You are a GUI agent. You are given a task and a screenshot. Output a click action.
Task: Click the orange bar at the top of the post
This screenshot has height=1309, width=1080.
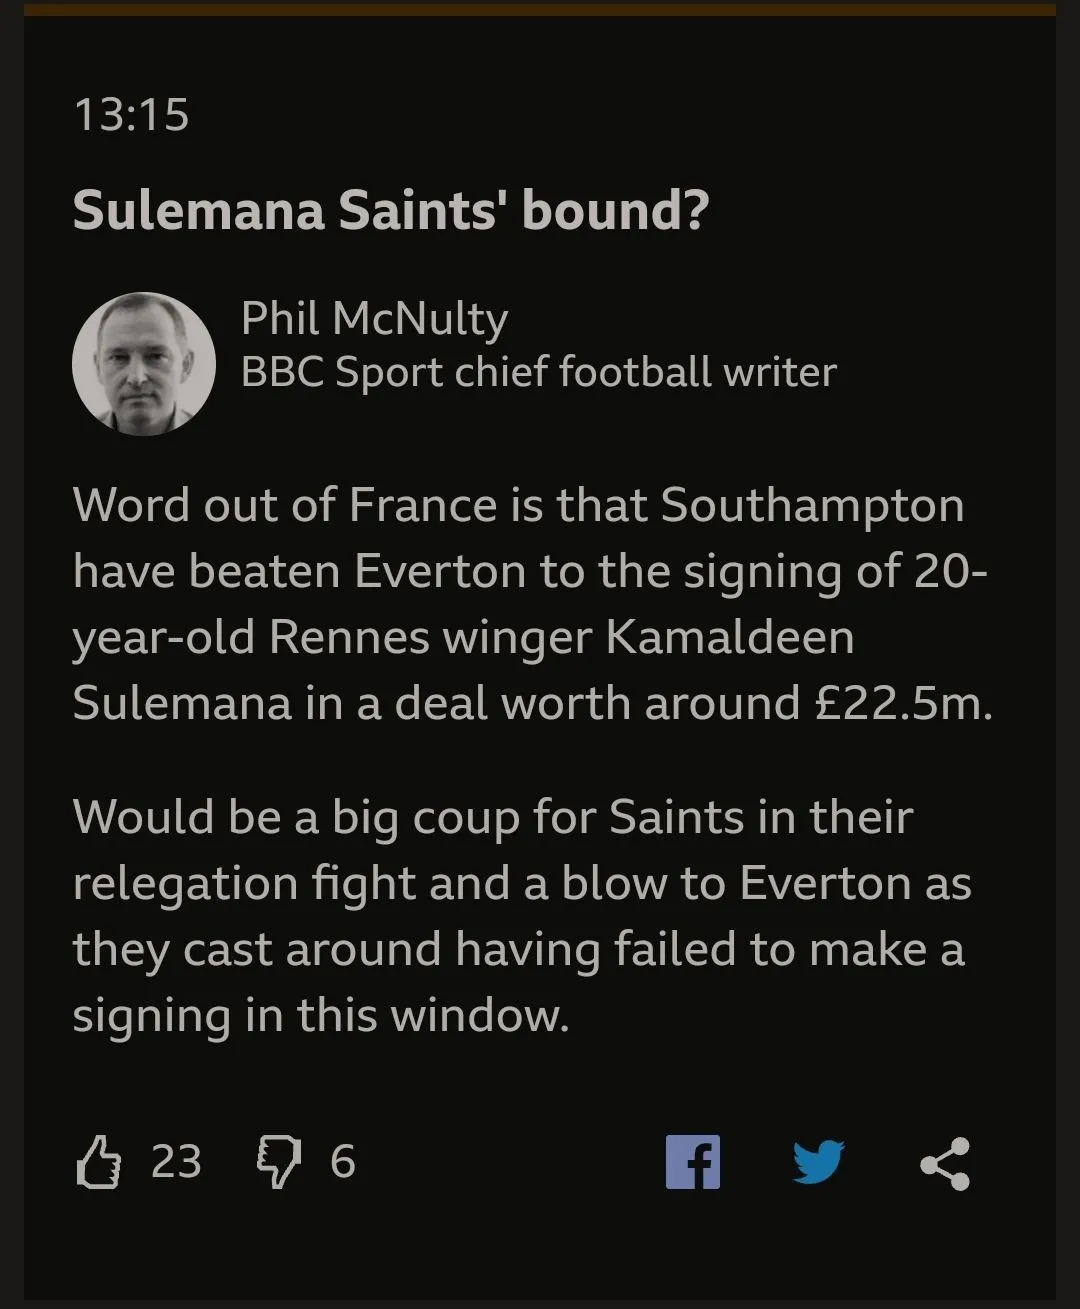pos(540,10)
